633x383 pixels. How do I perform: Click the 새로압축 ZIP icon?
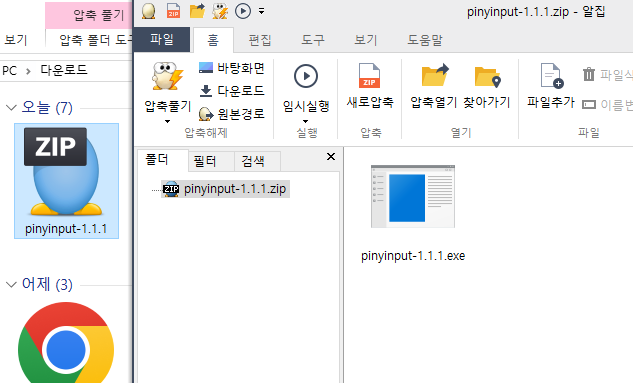click(369, 76)
